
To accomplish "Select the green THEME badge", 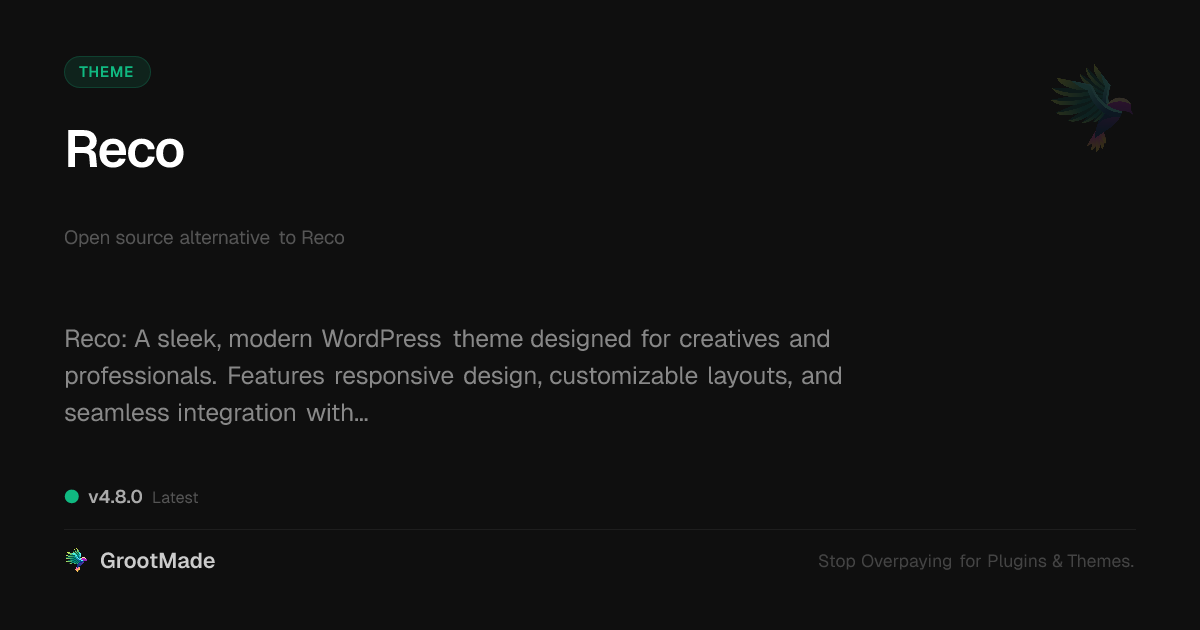I will (x=107, y=72).
